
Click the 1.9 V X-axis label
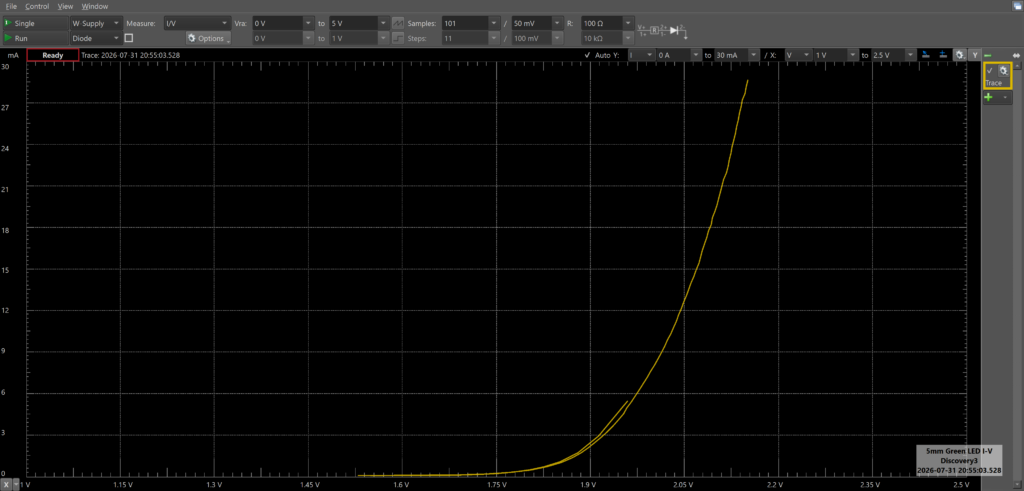pos(590,484)
